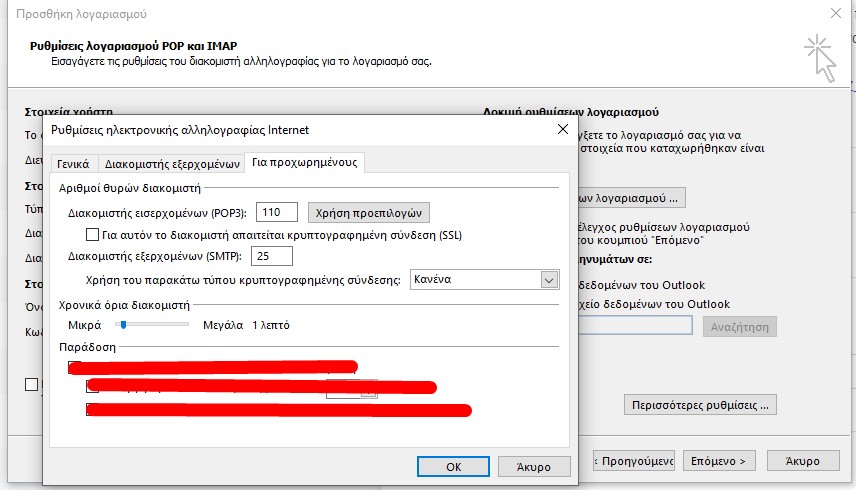Close the Internet e-mail settings dialog
The image size is (856, 490).
coord(561,129)
